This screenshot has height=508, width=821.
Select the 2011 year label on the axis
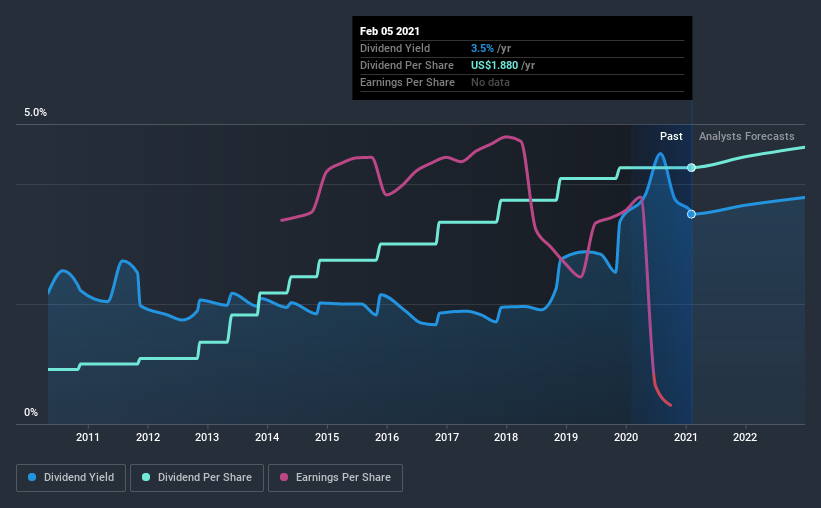[87, 437]
